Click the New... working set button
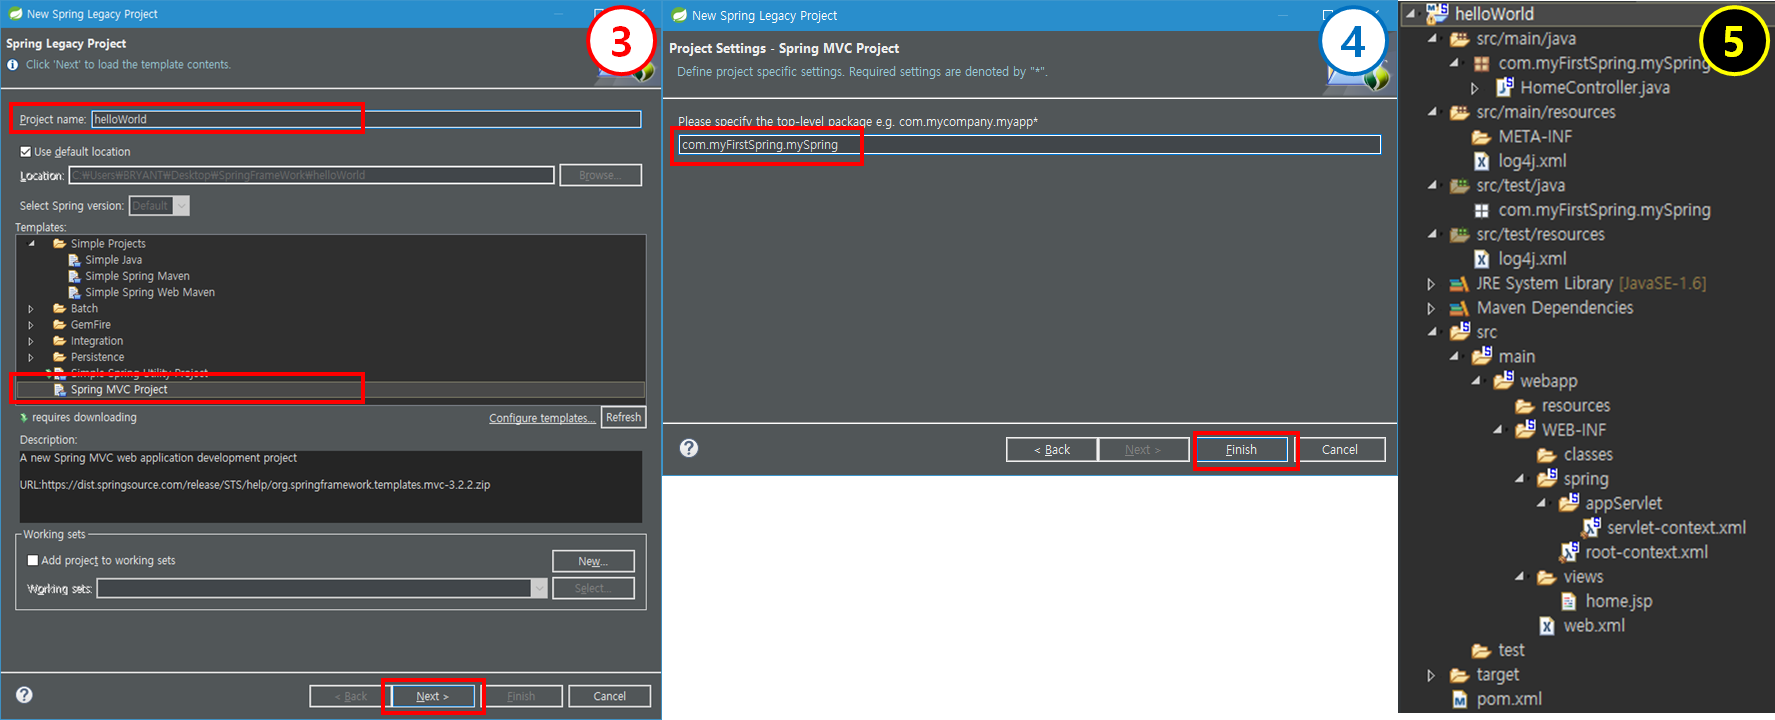1775x720 pixels. (x=593, y=561)
